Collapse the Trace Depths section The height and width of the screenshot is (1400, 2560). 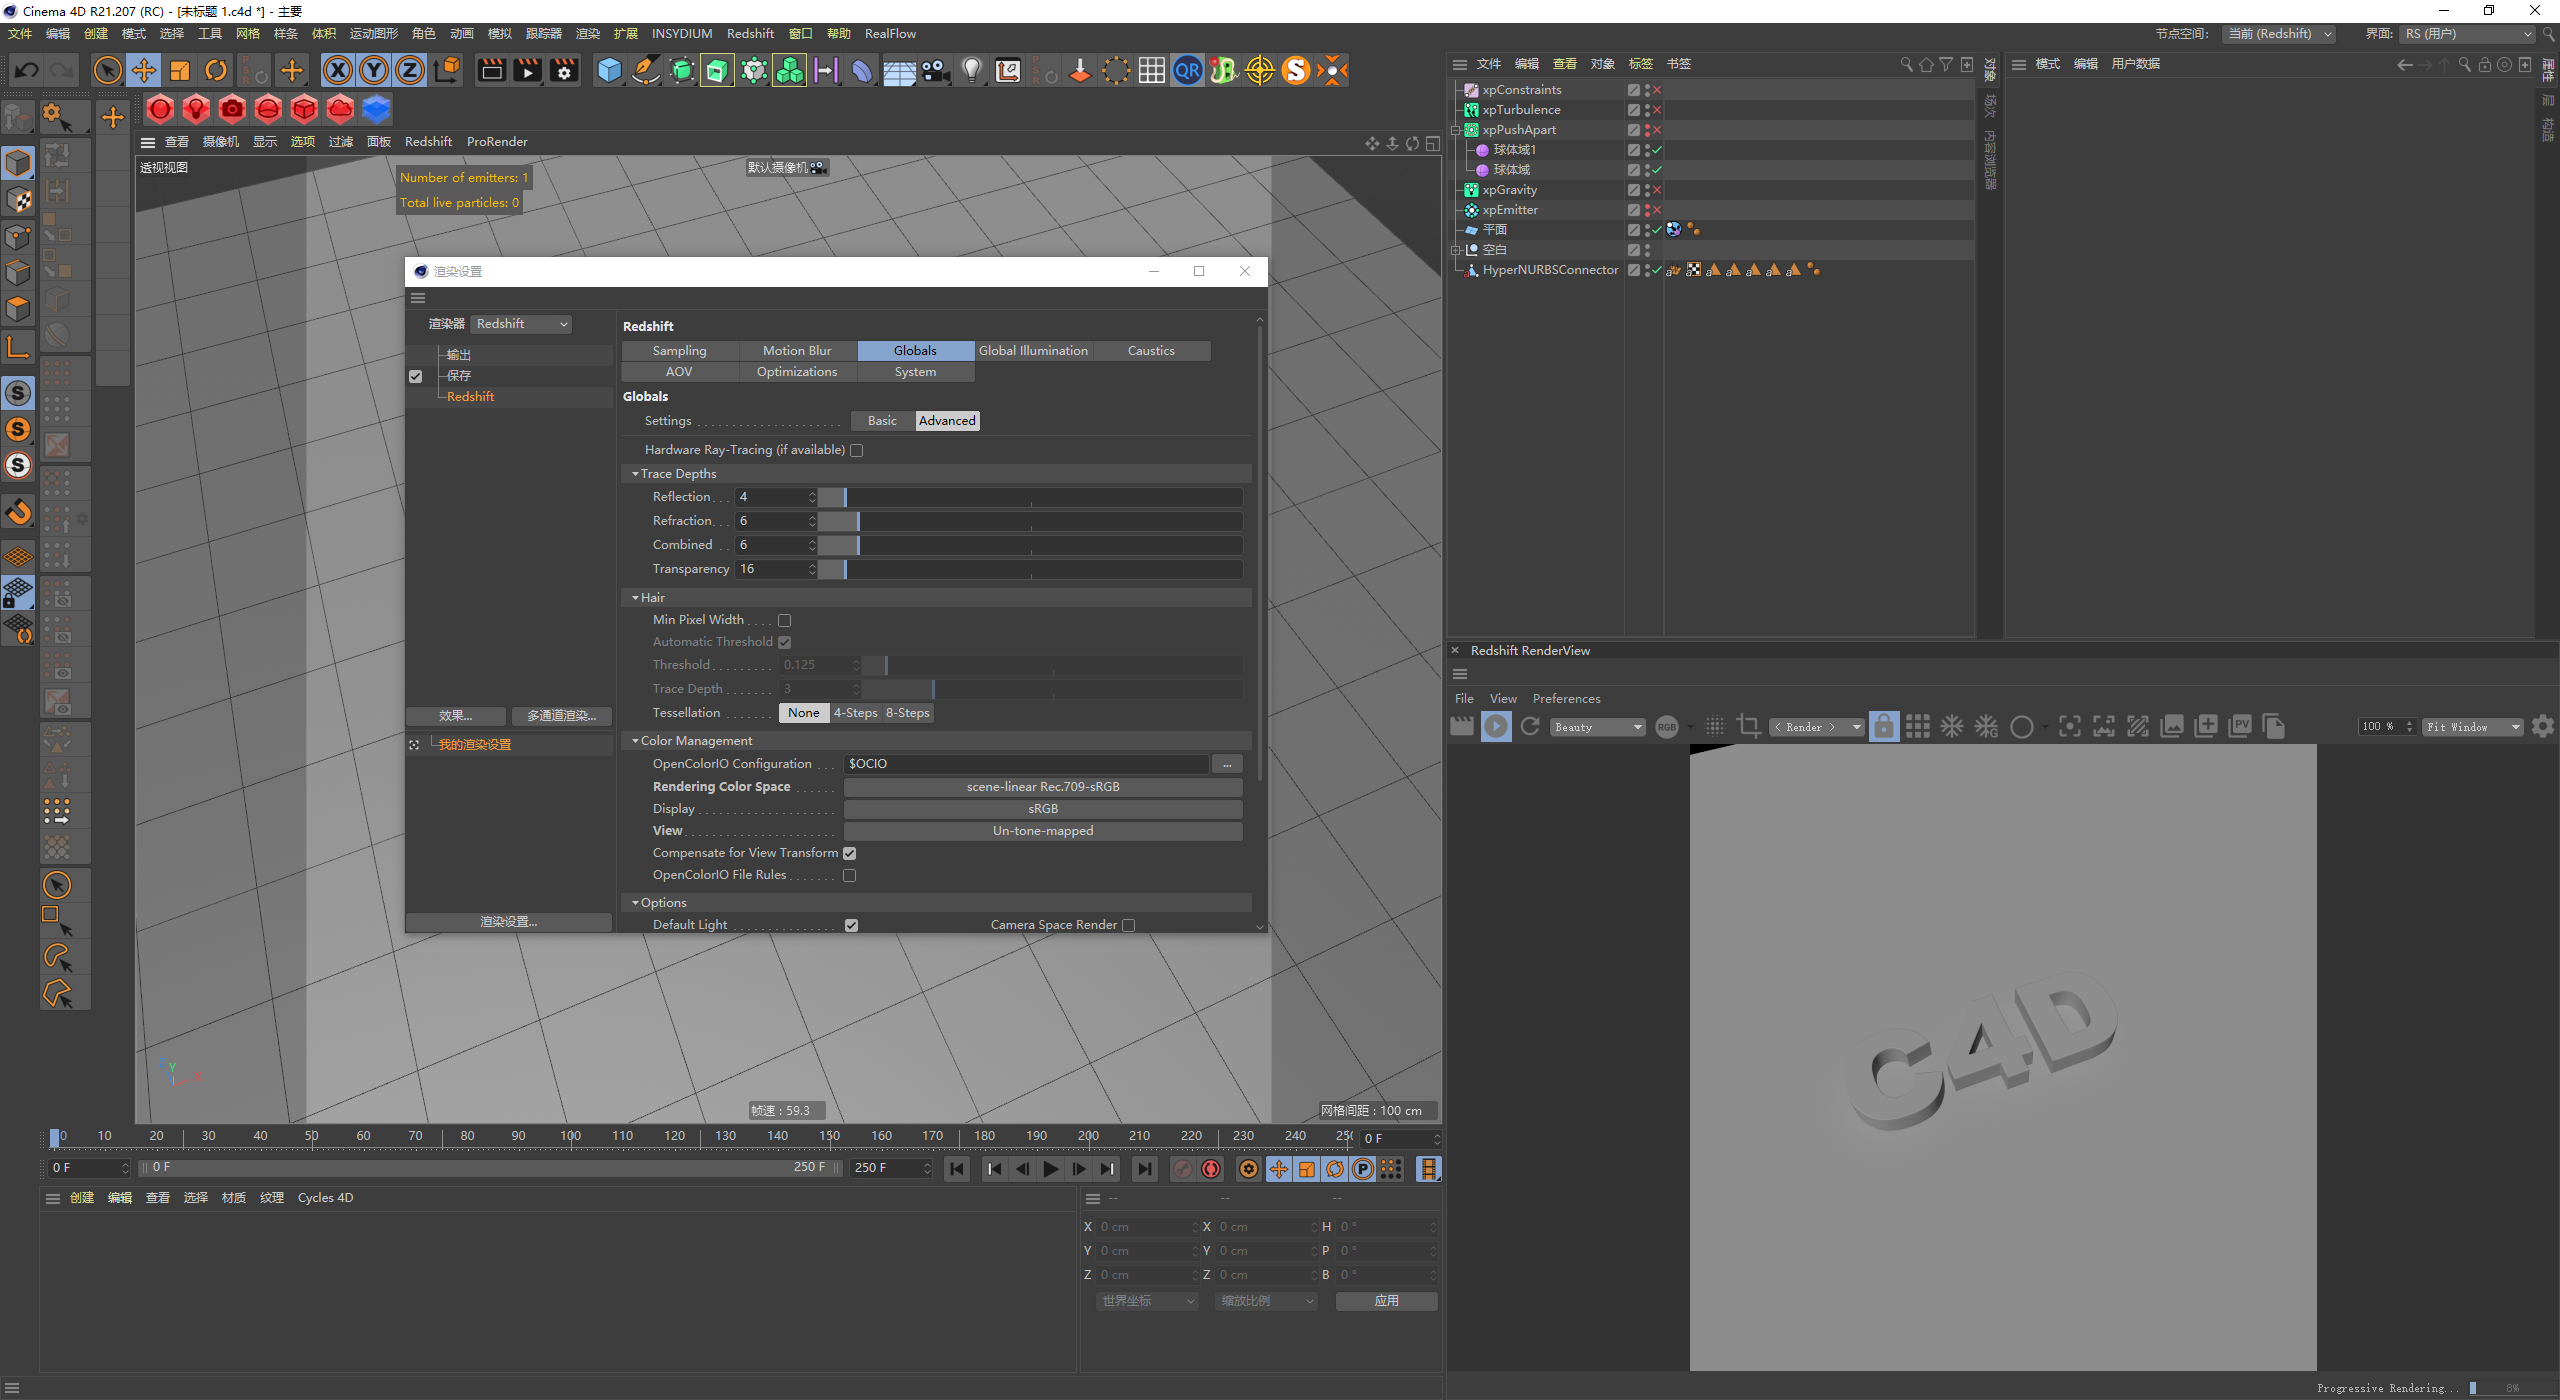pyautogui.click(x=636, y=474)
